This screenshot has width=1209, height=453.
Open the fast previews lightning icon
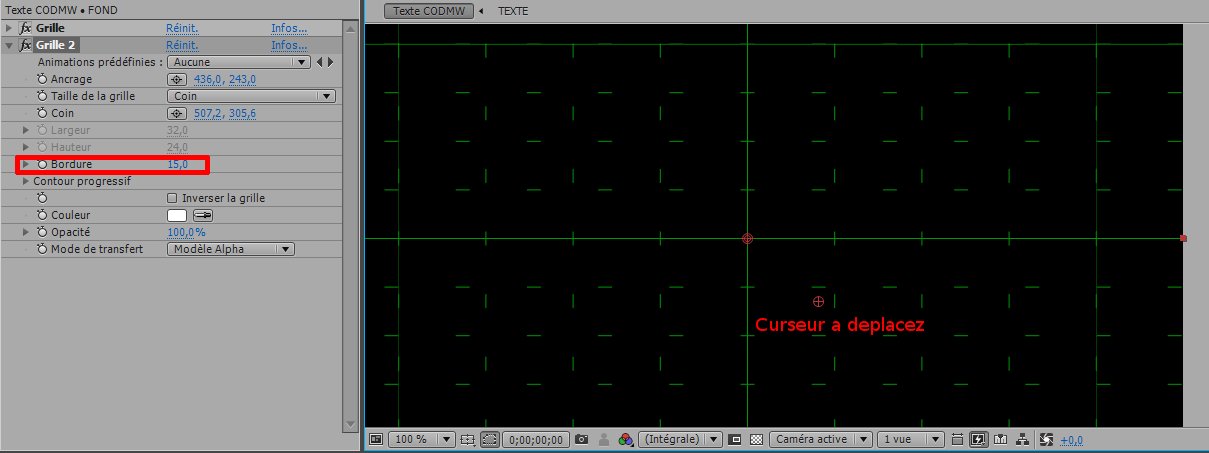(x=979, y=439)
